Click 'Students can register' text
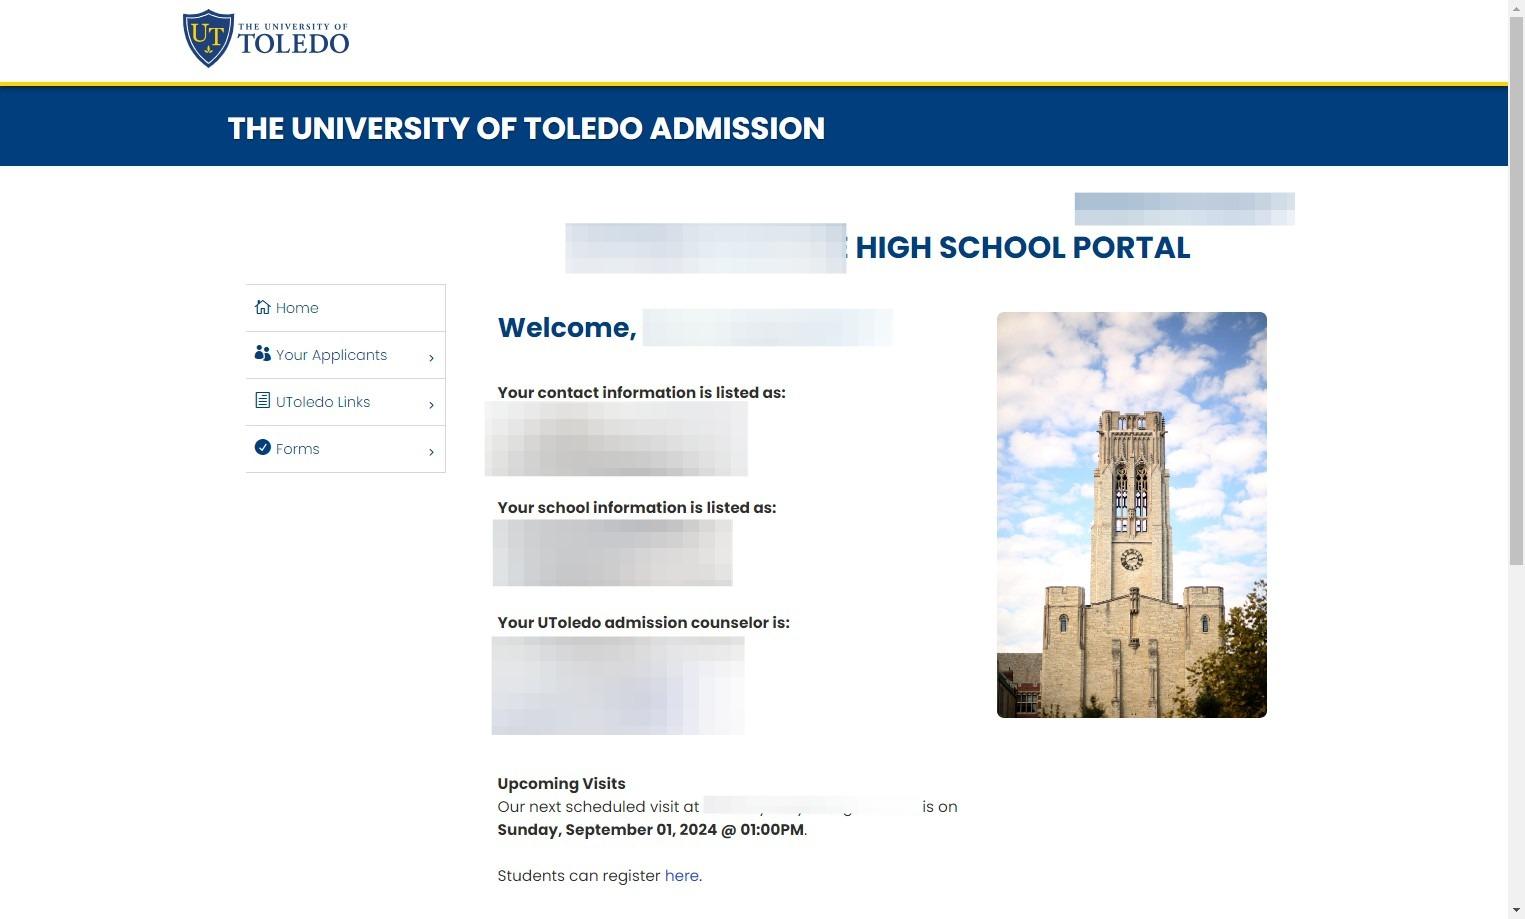 coord(579,876)
